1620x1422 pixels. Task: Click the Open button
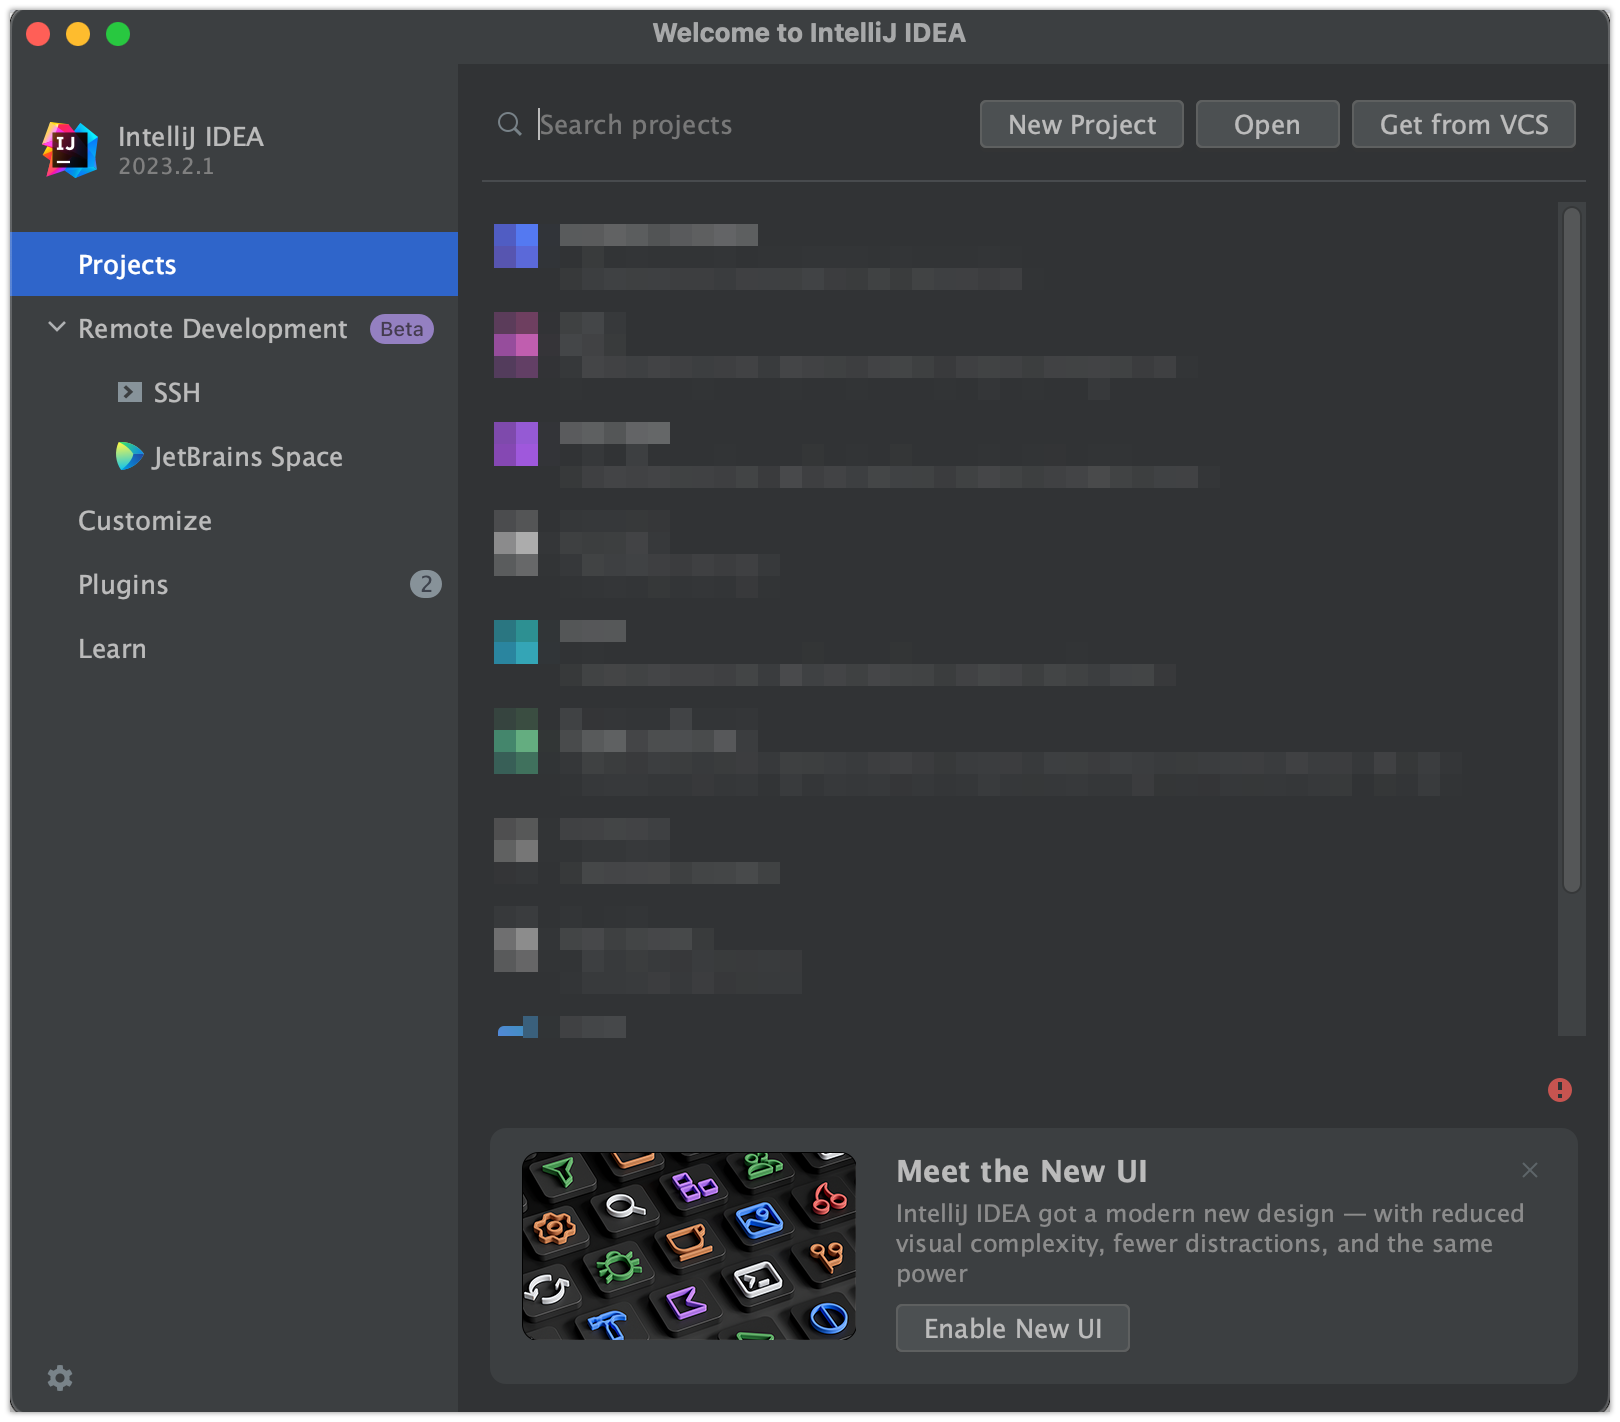tap(1266, 124)
